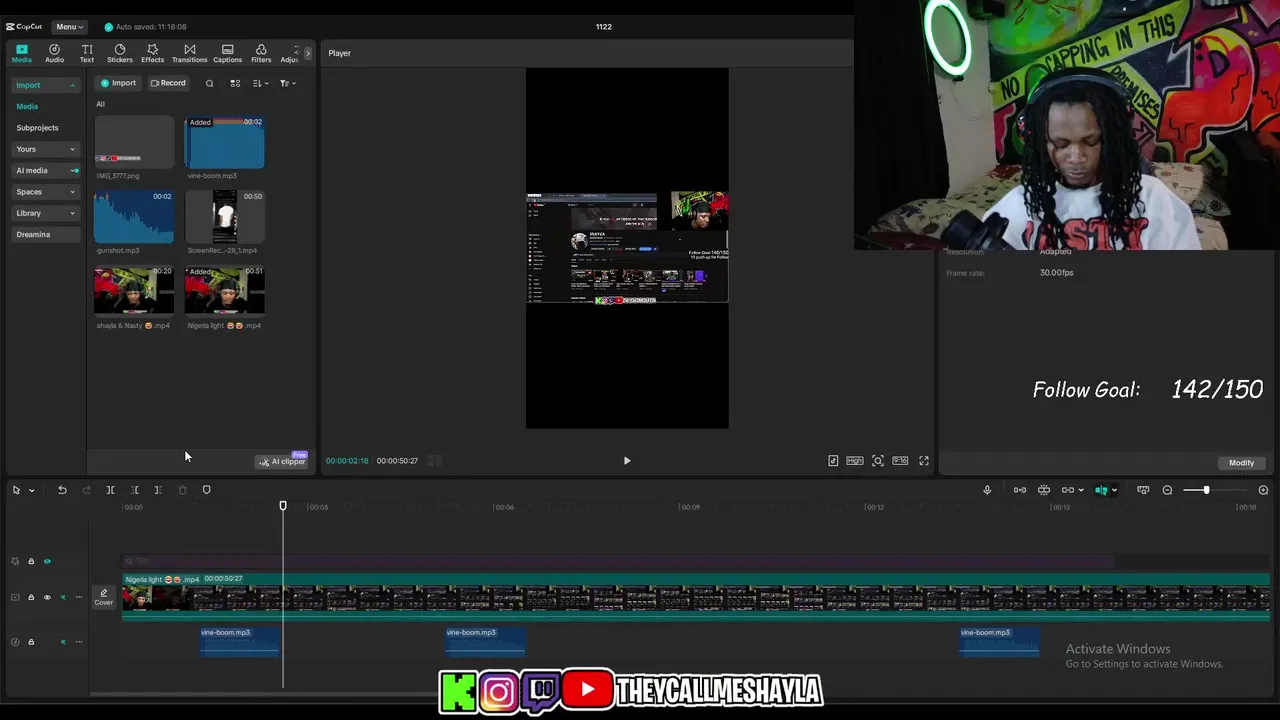Open the Filters tab
The image size is (1280, 720).
(x=261, y=53)
